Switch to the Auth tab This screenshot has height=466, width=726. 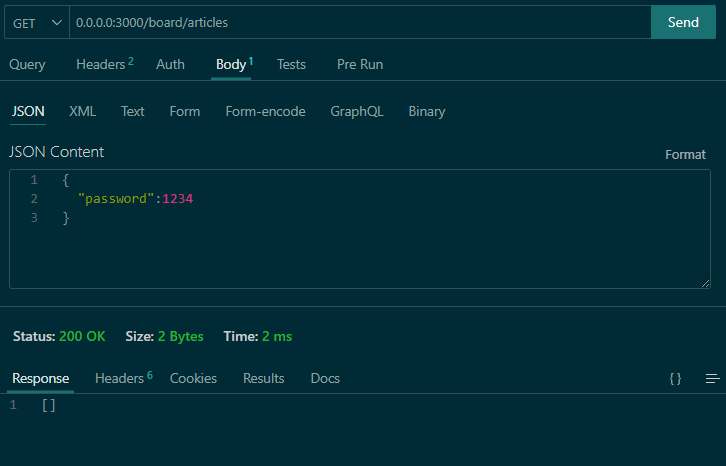pos(170,64)
